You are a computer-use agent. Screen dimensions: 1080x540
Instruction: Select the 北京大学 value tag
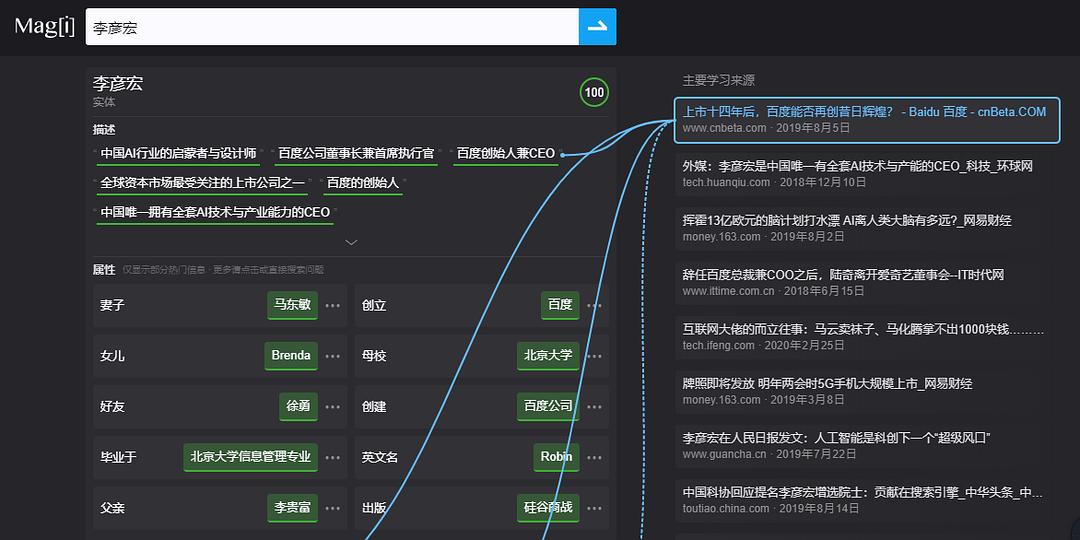548,356
